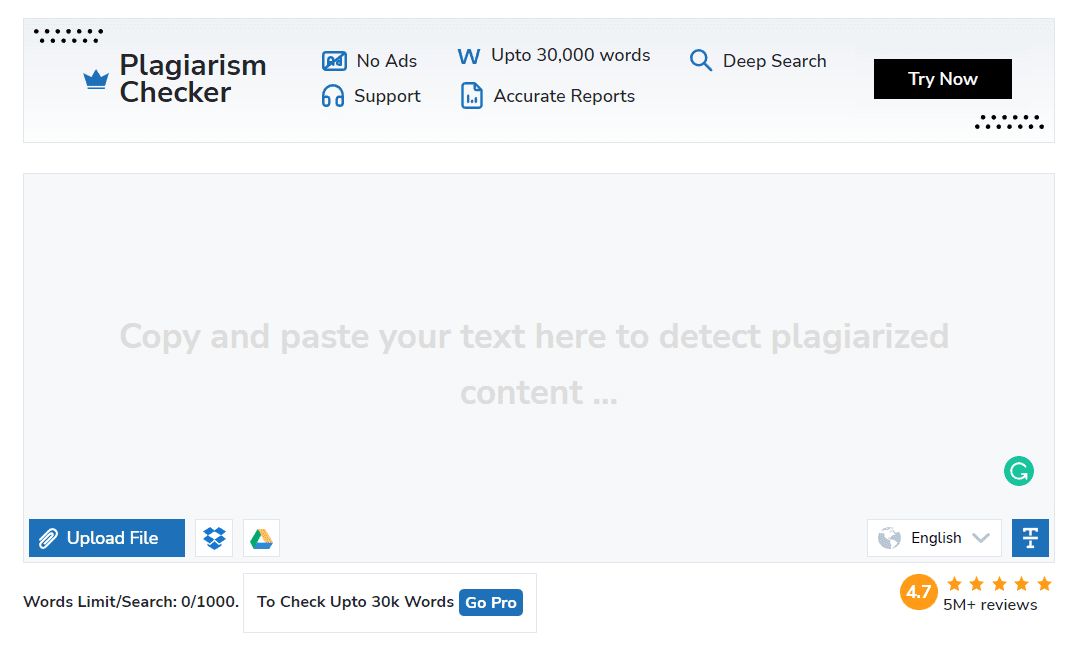
Task: Click the globe icon beside English
Action: 889,538
